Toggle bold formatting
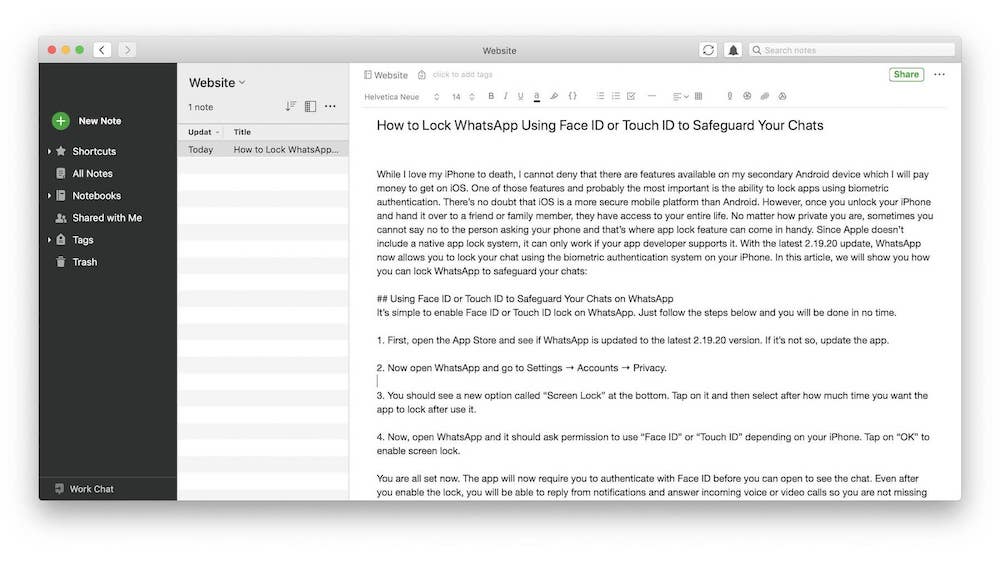The height and width of the screenshot is (562, 1000). click(490, 97)
